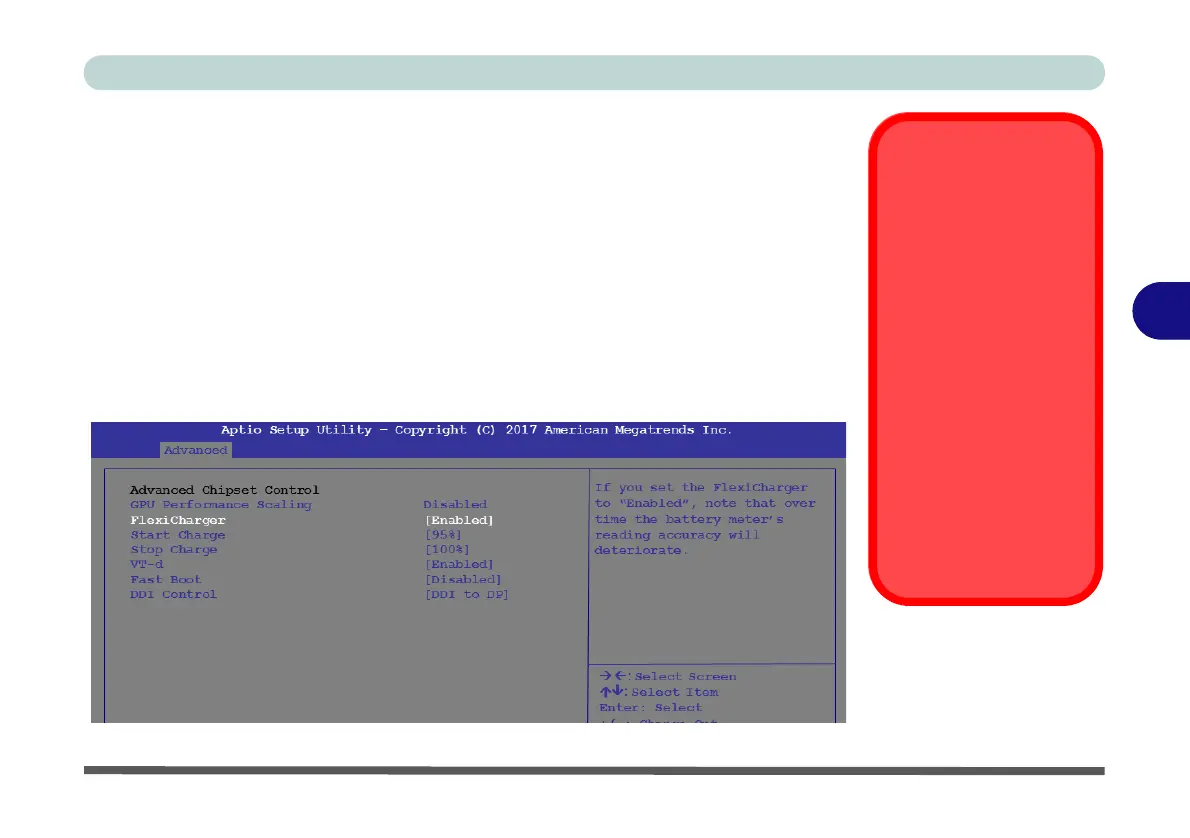1190x838 pixels.
Task: Select the DDI Control setting
Action: tap(173, 594)
